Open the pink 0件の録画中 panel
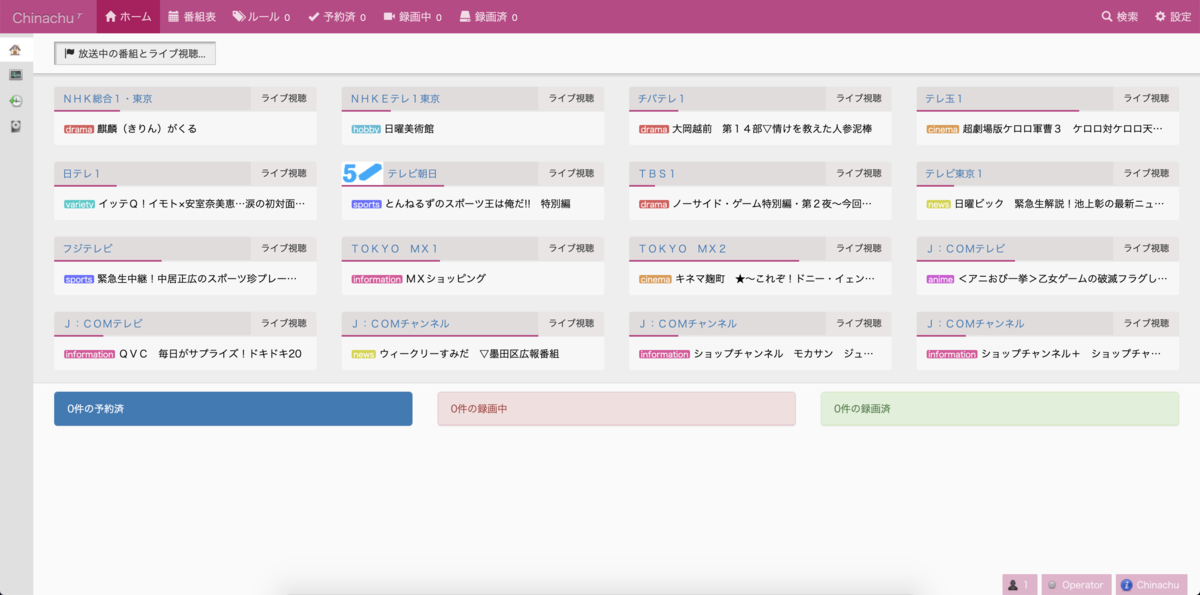This screenshot has width=1200, height=595. point(616,409)
